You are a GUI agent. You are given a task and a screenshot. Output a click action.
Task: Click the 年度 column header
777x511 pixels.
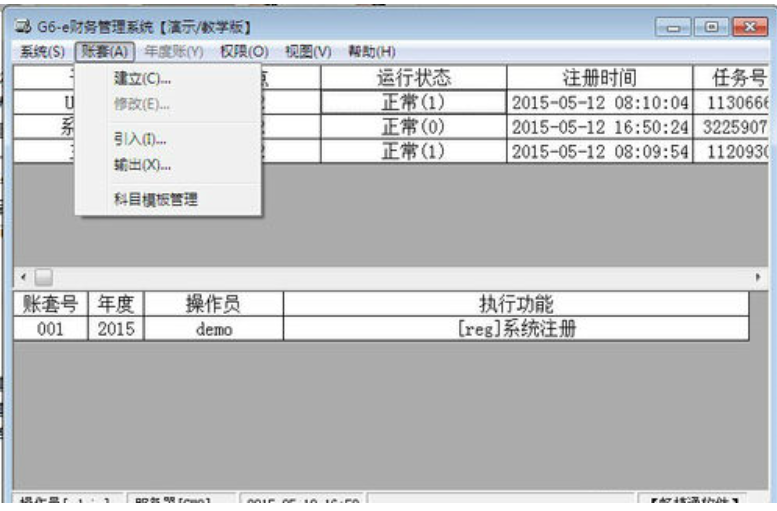(116, 304)
